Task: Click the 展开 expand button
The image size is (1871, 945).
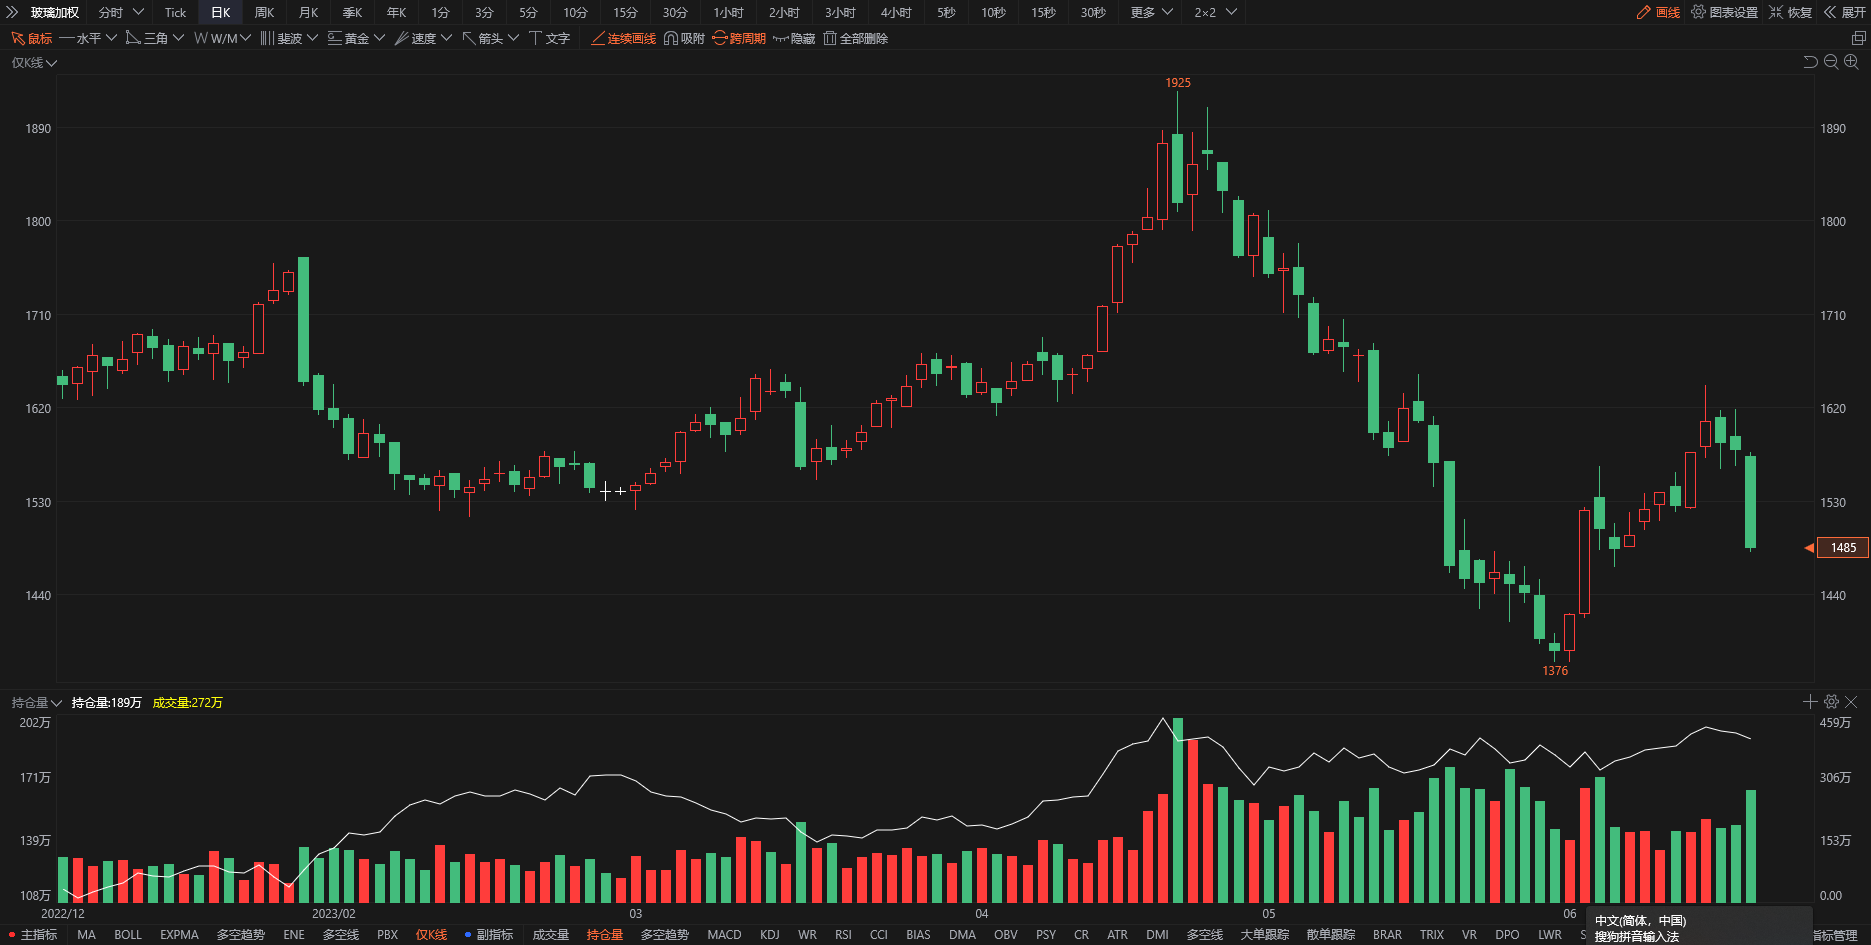Action: 1845,12
